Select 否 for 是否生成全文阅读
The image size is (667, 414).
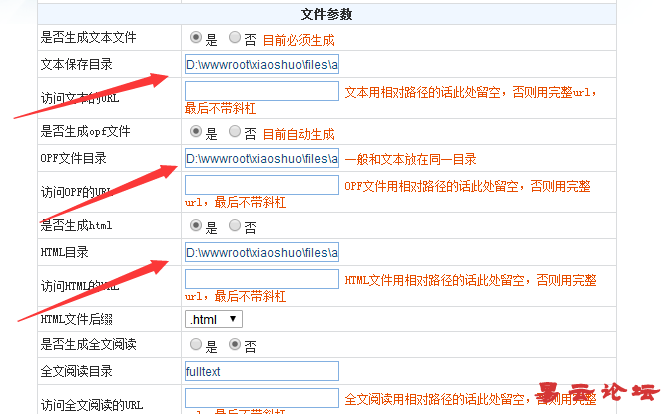coord(235,344)
